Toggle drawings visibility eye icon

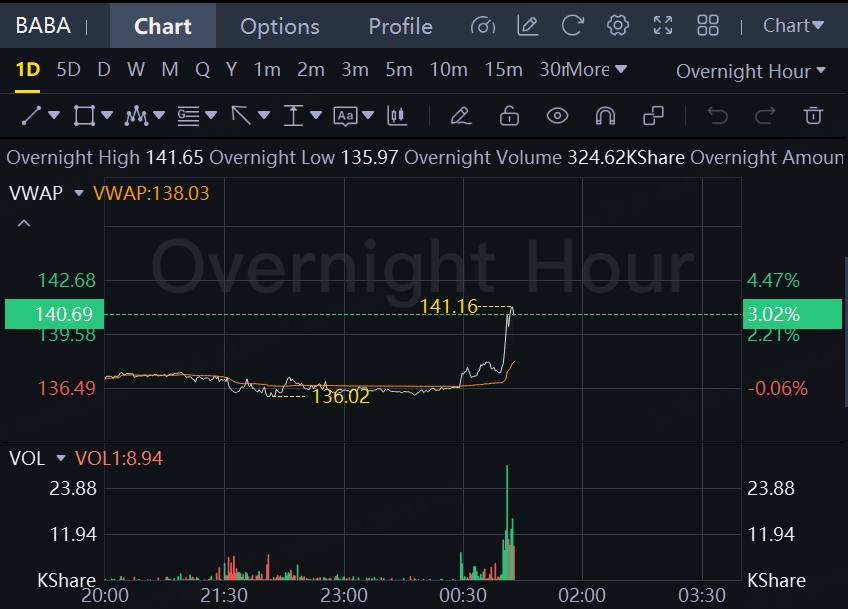(x=558, y=116)
